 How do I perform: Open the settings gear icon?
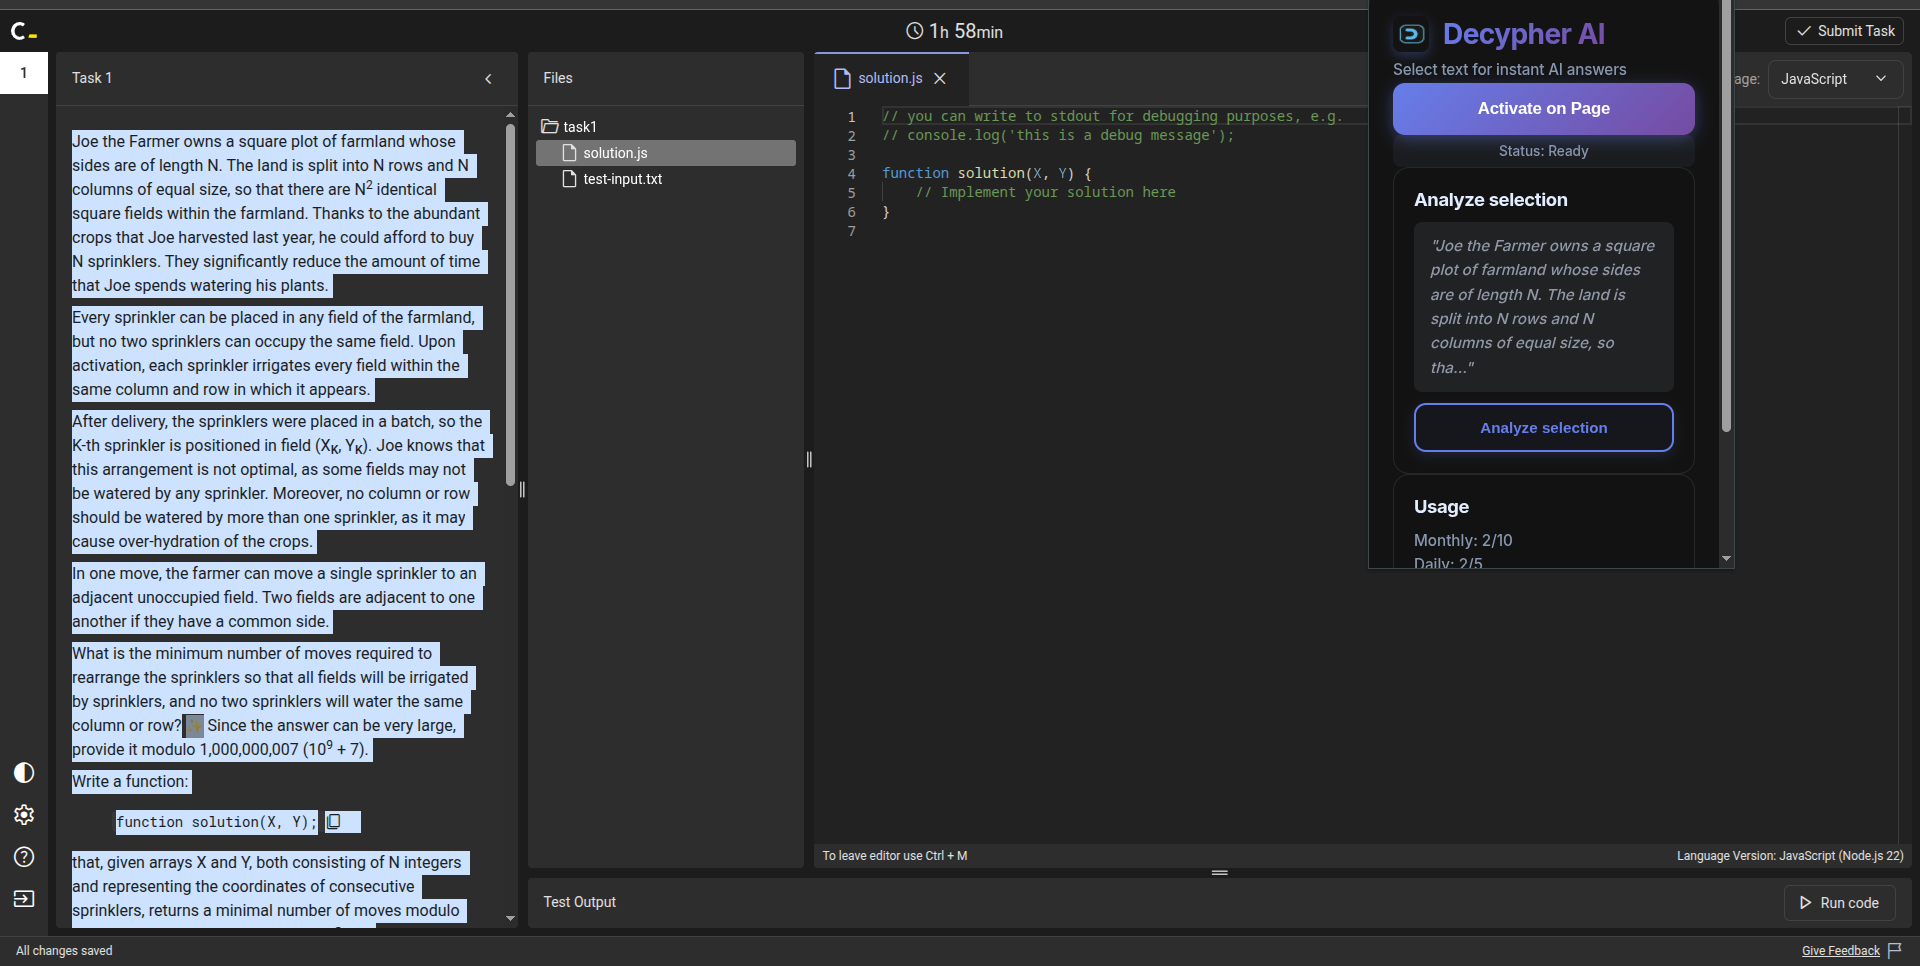click(x=24, y=815)
